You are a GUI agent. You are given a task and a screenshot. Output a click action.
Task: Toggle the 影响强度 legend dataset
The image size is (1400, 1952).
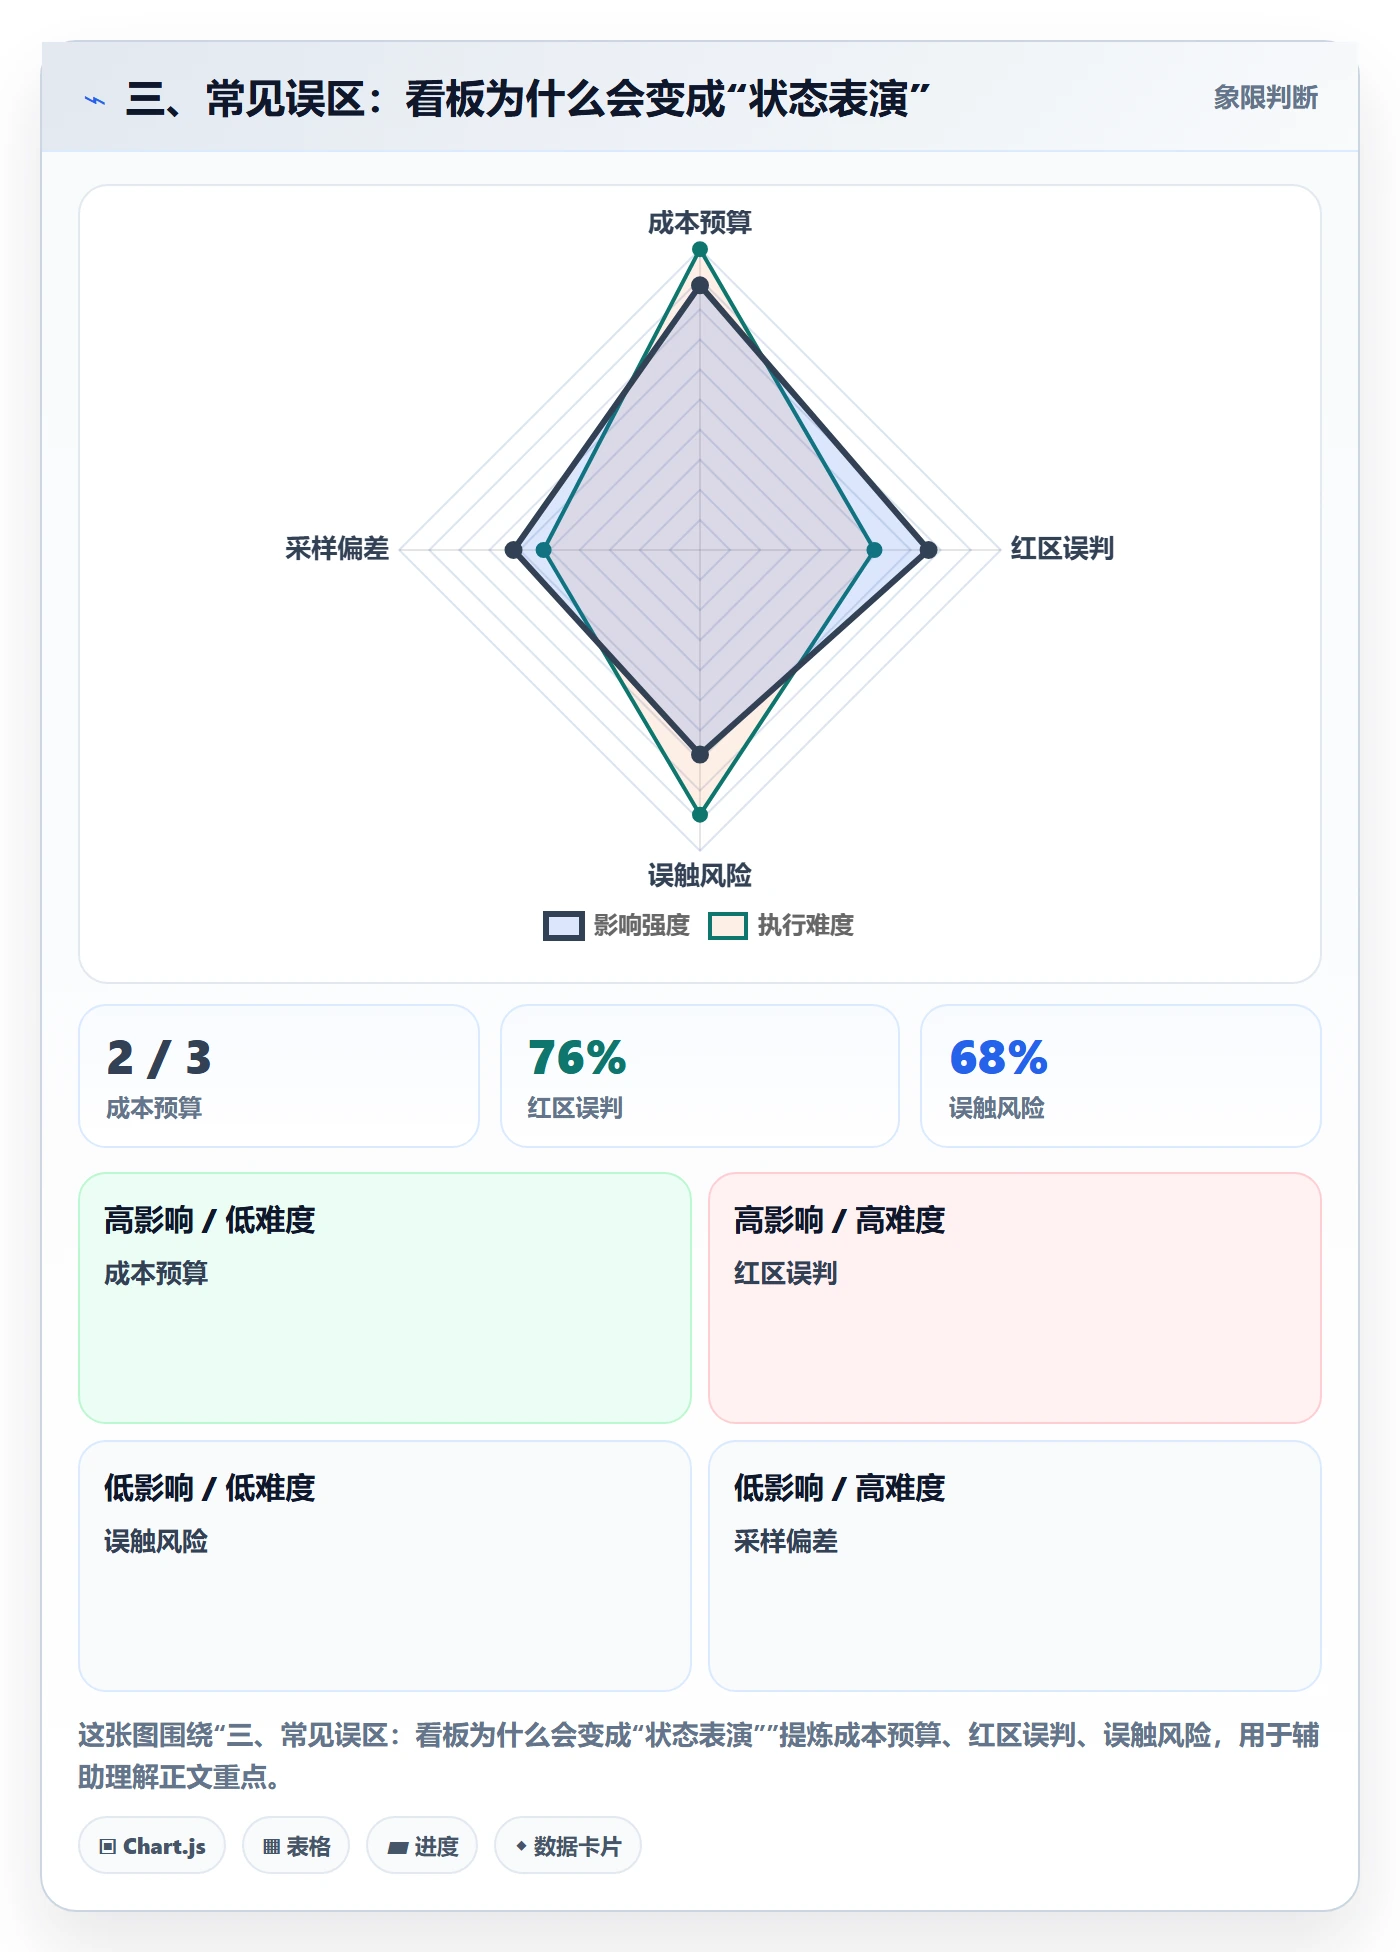click(x=617, y=925)
